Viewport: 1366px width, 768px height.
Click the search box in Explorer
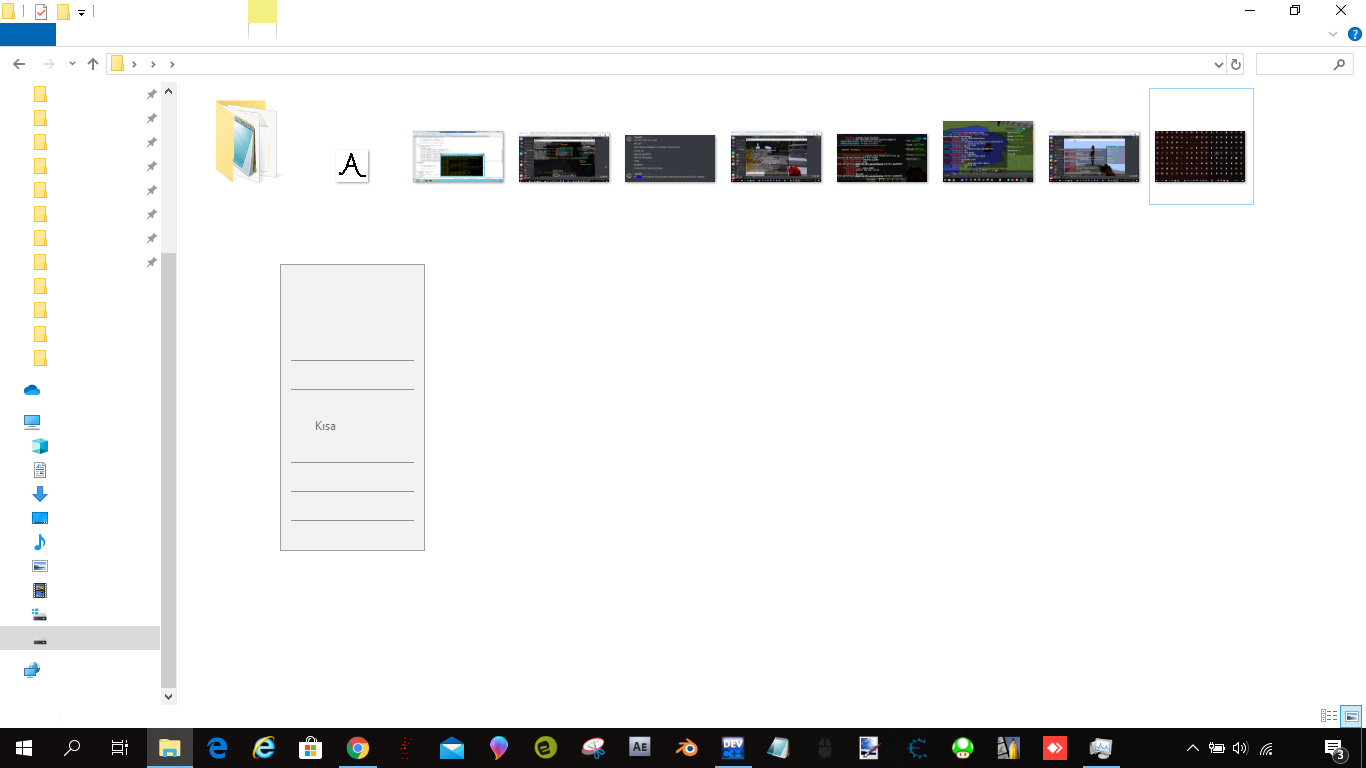(1304, 64)
